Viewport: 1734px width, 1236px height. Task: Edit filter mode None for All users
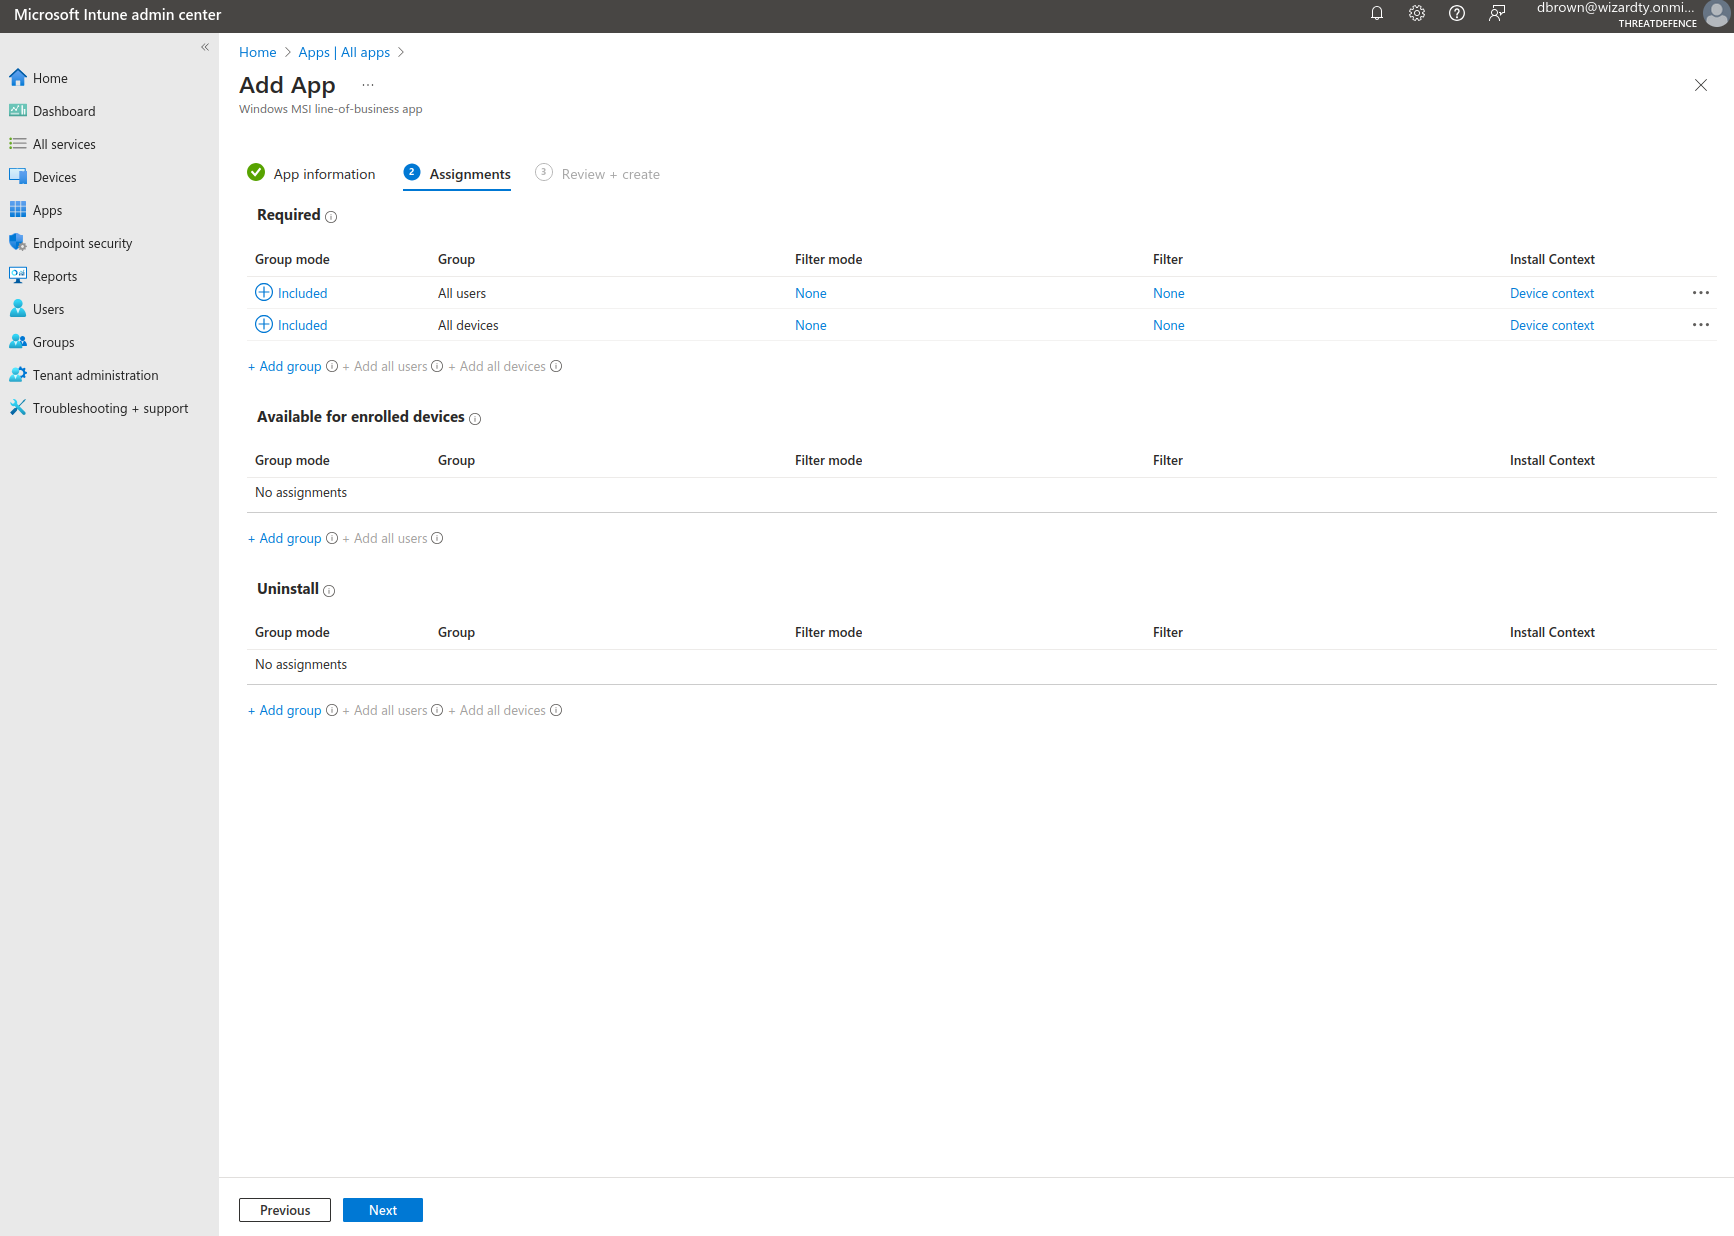tap(811, 293)
